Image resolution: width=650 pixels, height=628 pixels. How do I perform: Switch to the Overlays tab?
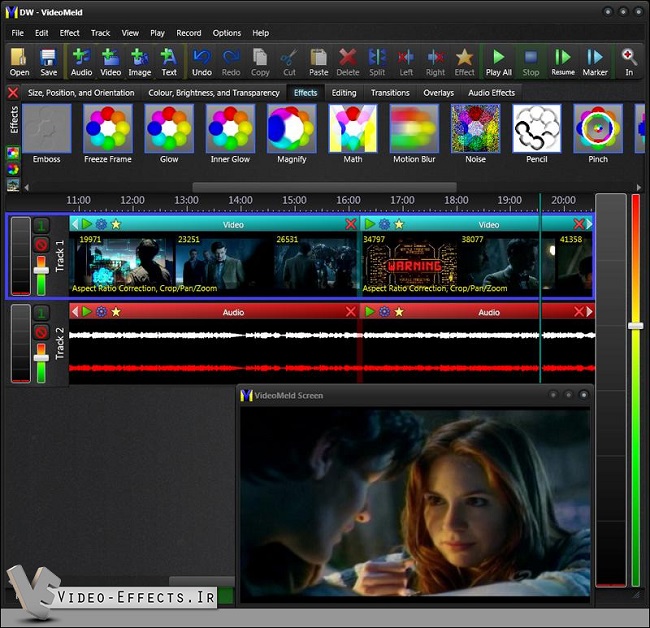(439, 93)
